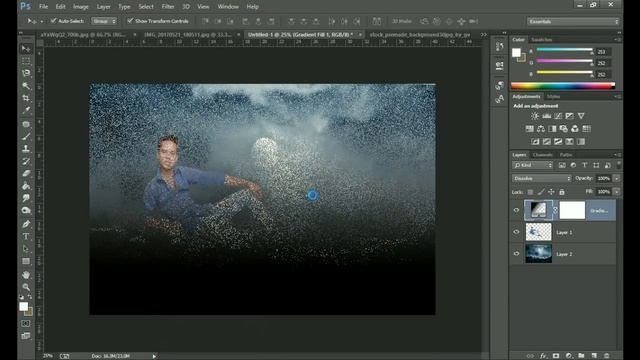Toggle lock transparent pixels
This screenshot has width=640, height=360.
coord(530,192)
